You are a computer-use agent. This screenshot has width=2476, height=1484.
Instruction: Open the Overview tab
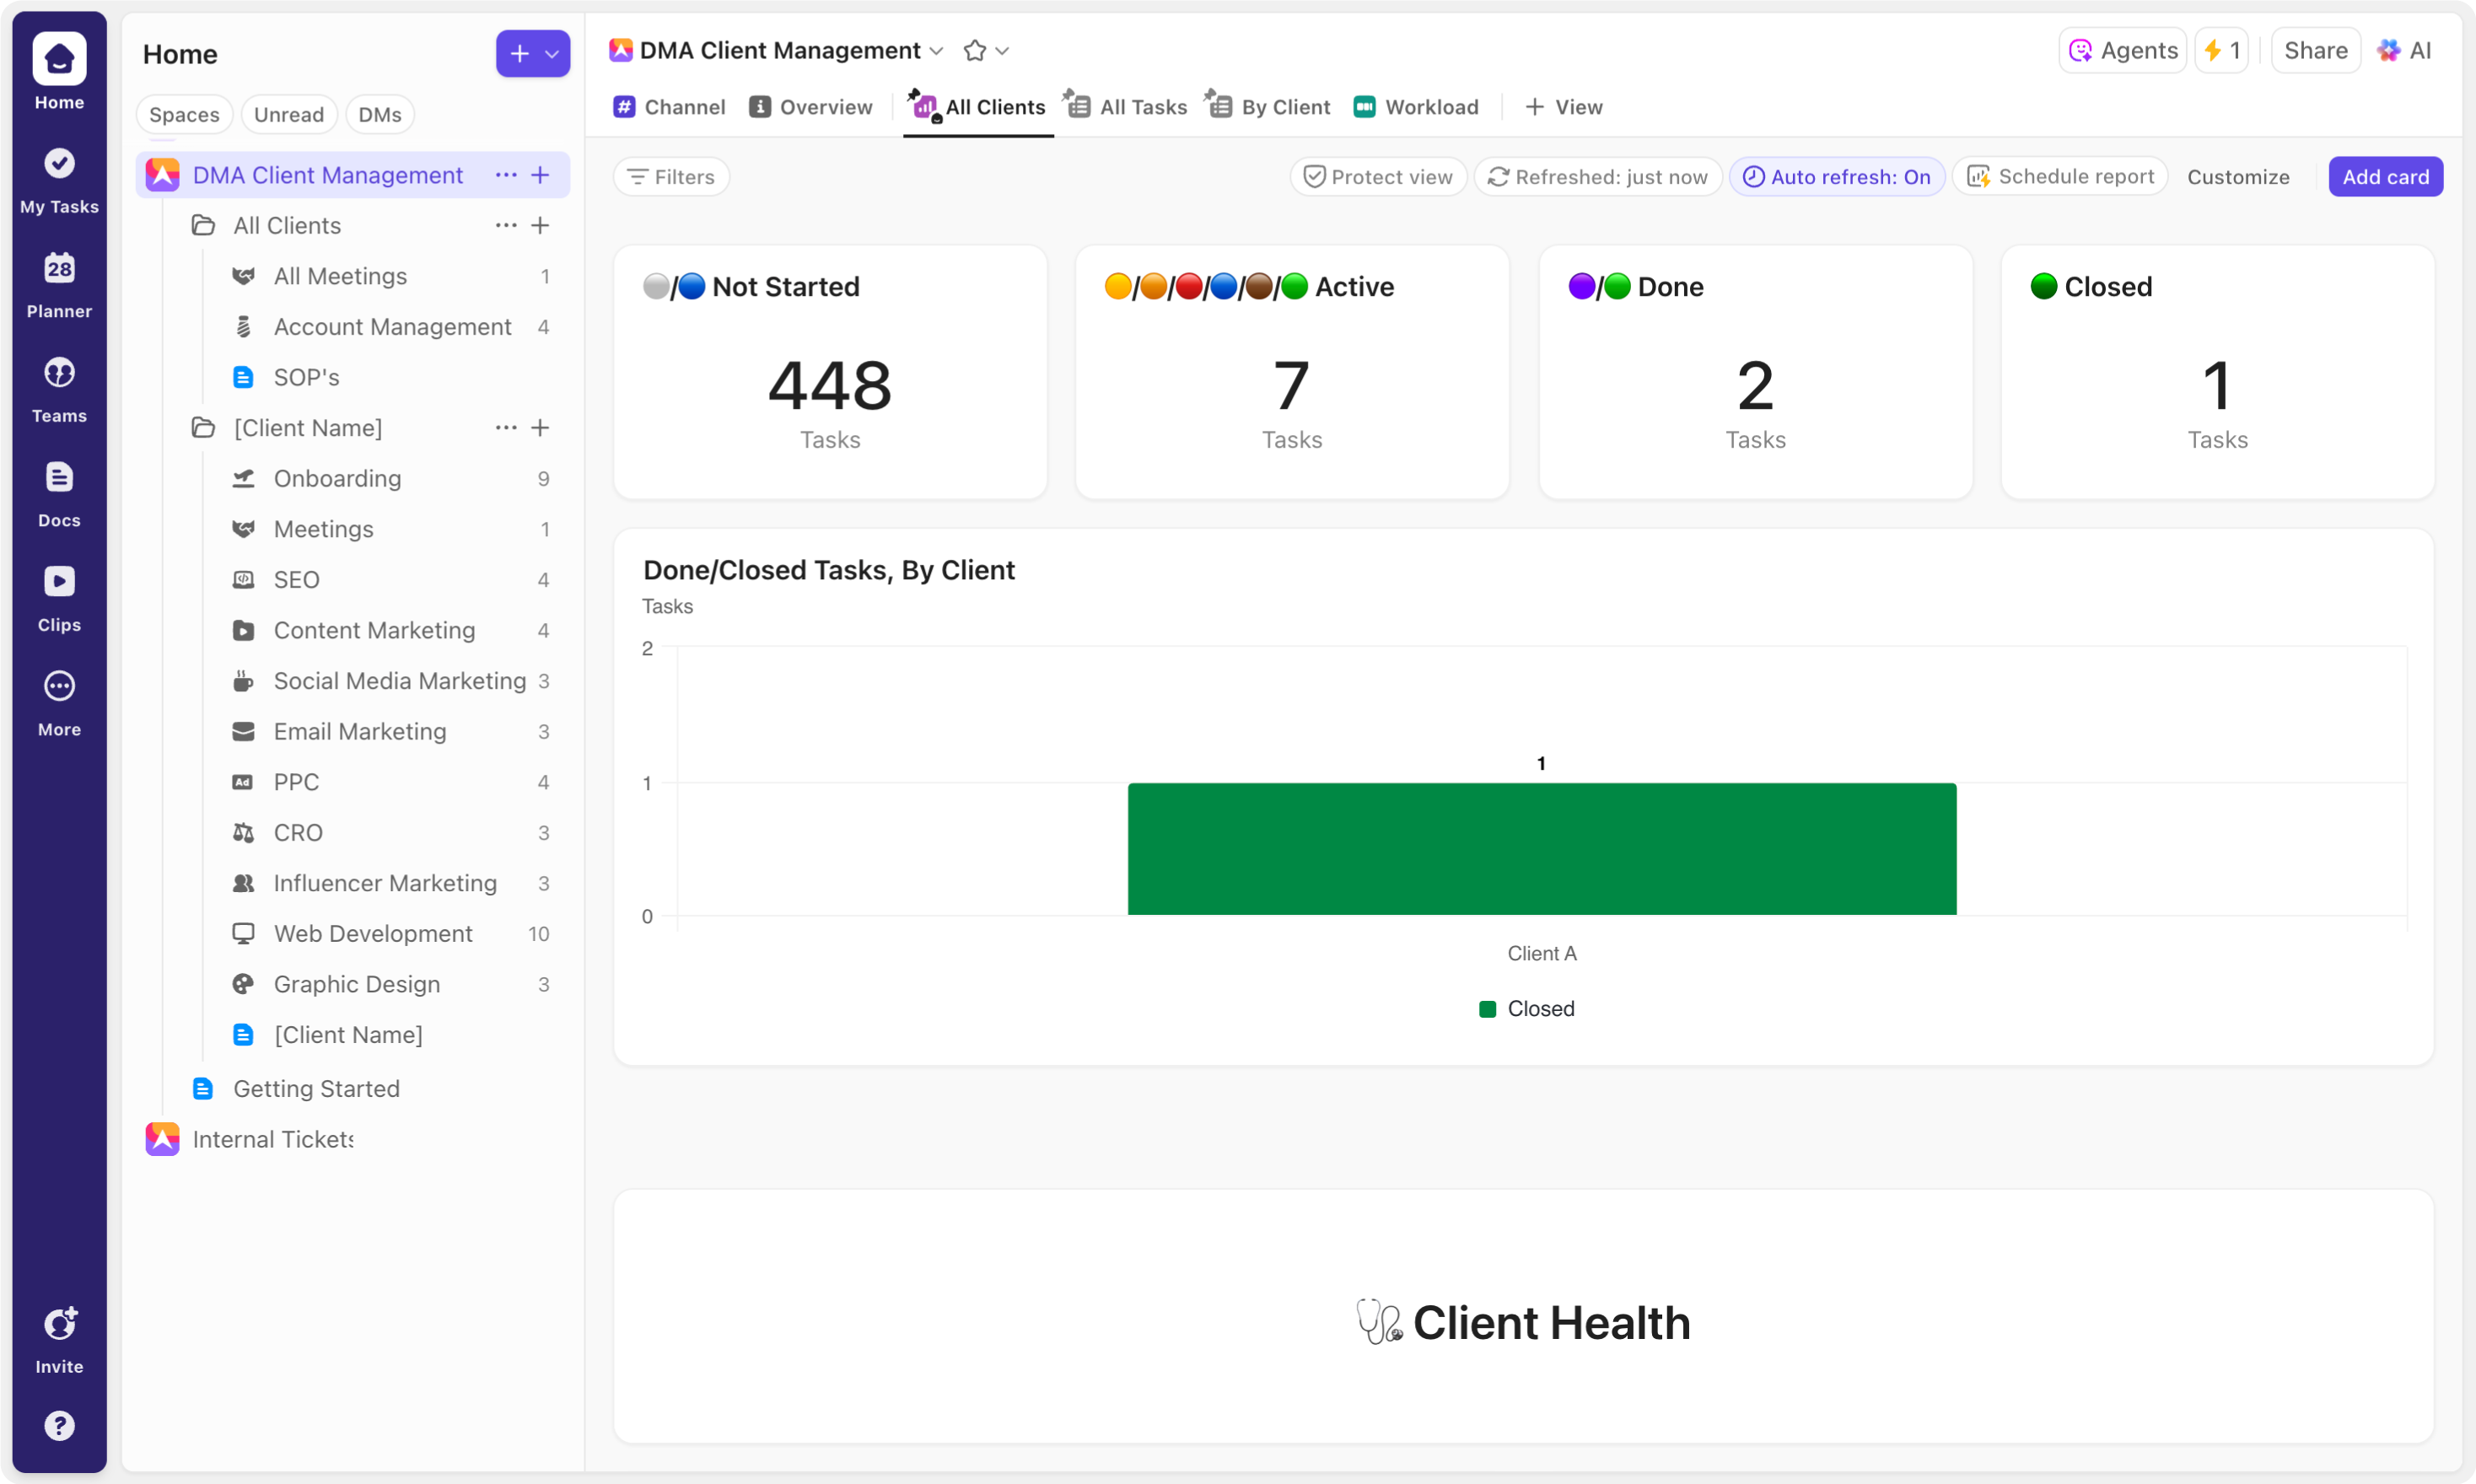[811, 107]
